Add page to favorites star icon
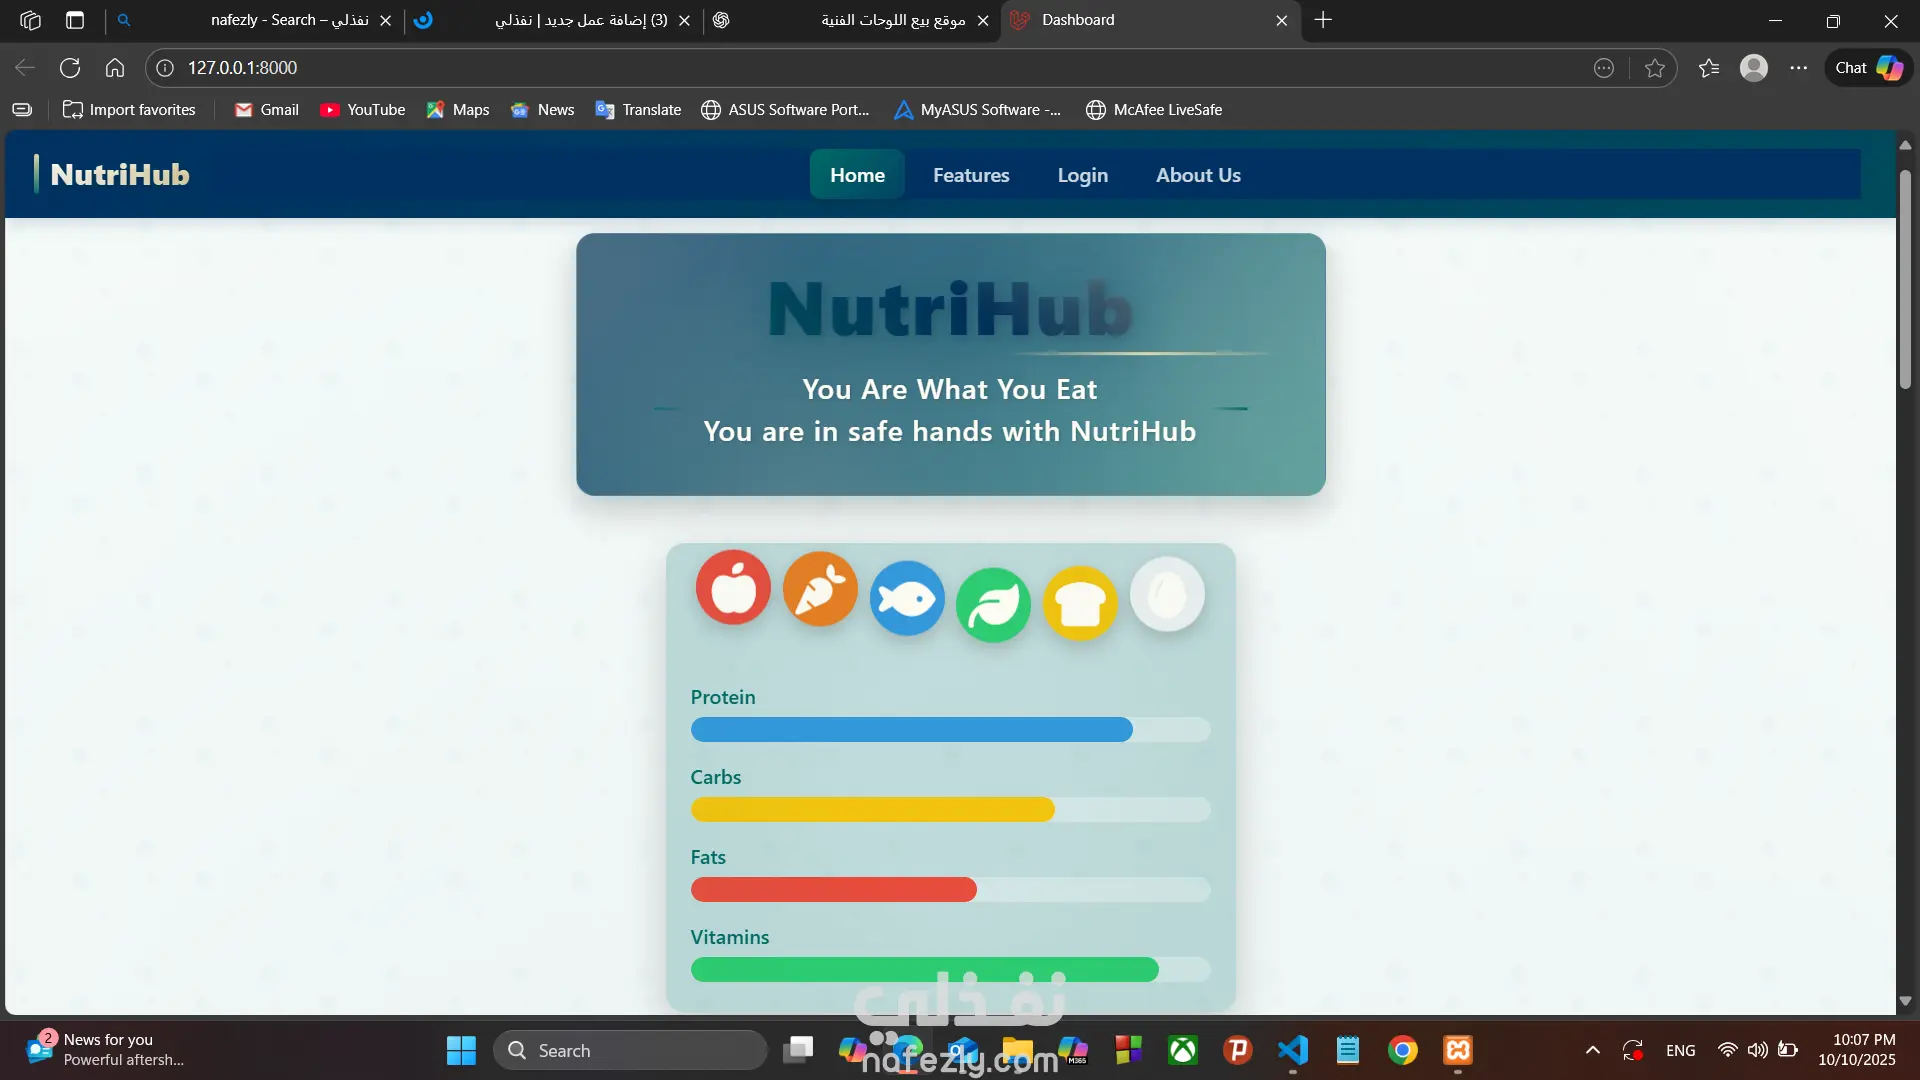Viewport: 1920px width, 1080px height. point(1655,68)
